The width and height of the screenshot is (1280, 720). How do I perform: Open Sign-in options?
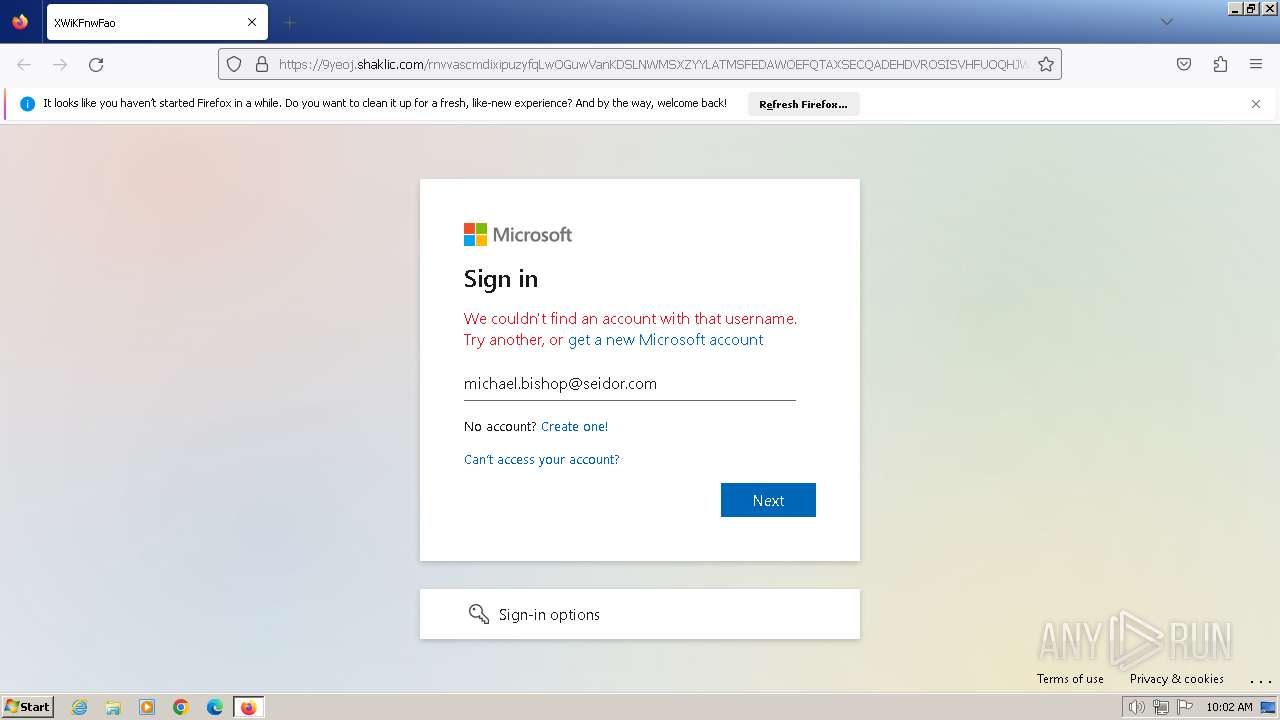[640, 614]
